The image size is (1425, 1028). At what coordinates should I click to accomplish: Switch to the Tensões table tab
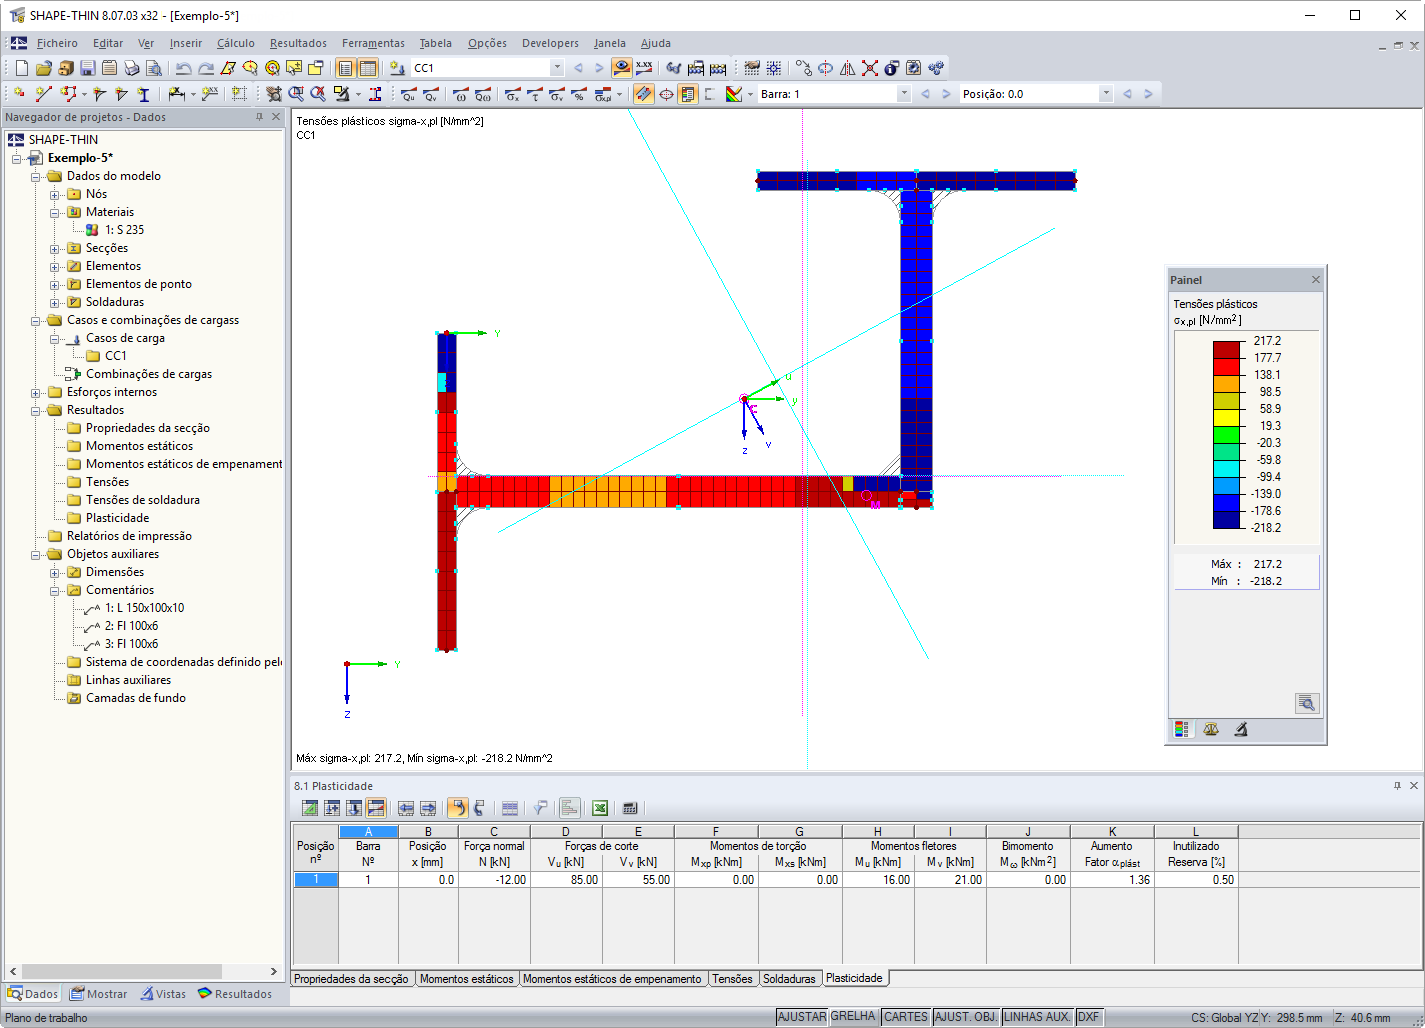point(733,979)
